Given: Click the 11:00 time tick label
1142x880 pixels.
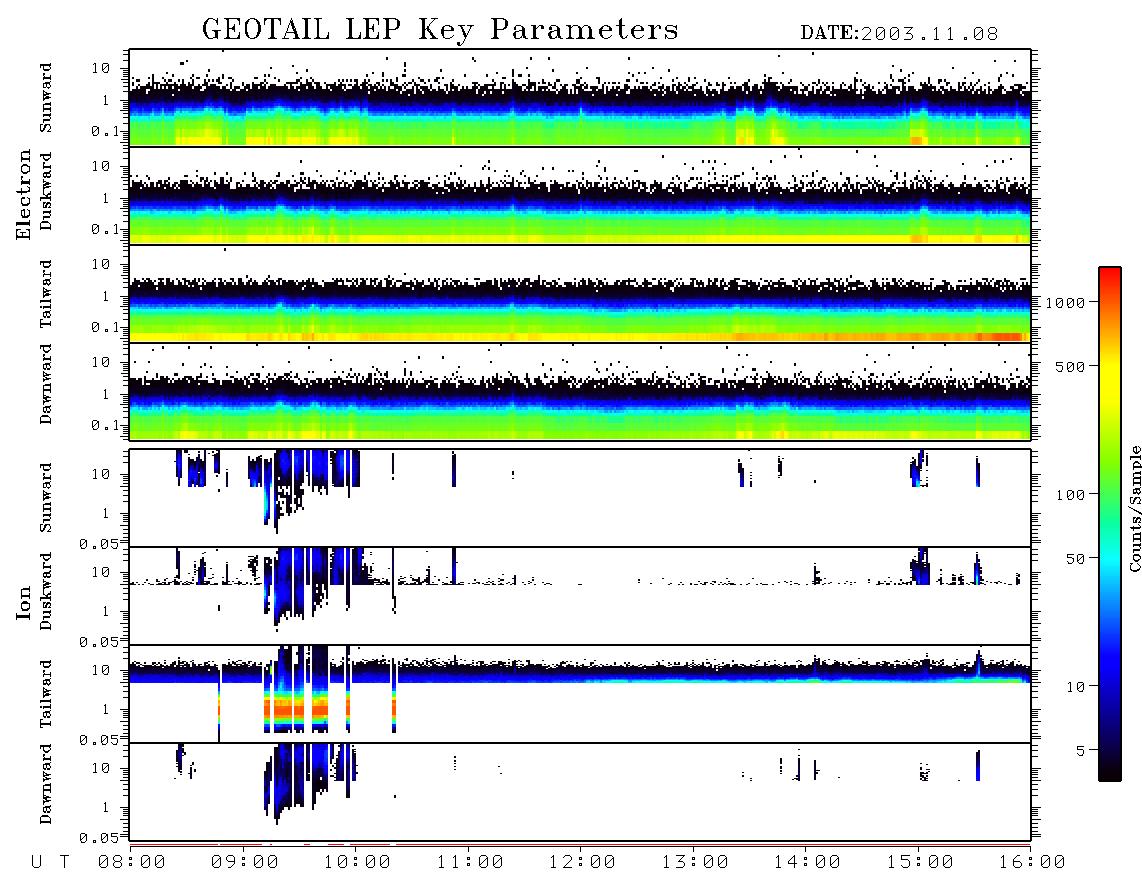Looking at the screenshot, I should pyautogui.click(x=470, y=863).
